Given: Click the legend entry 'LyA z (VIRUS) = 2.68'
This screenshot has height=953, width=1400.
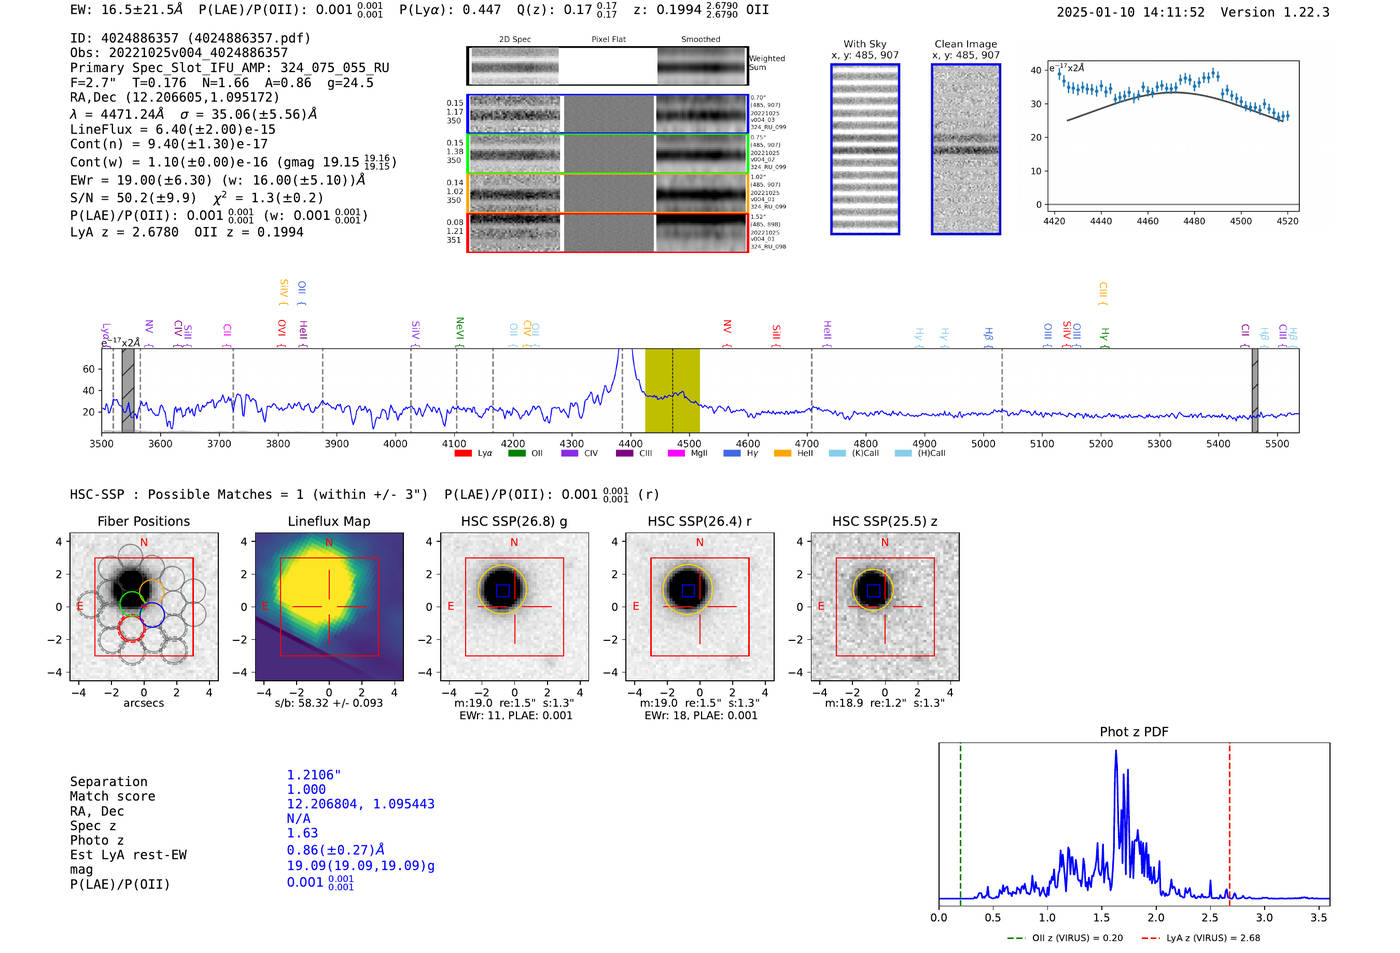Looking at the screenshot, I should click(1200, 938).
